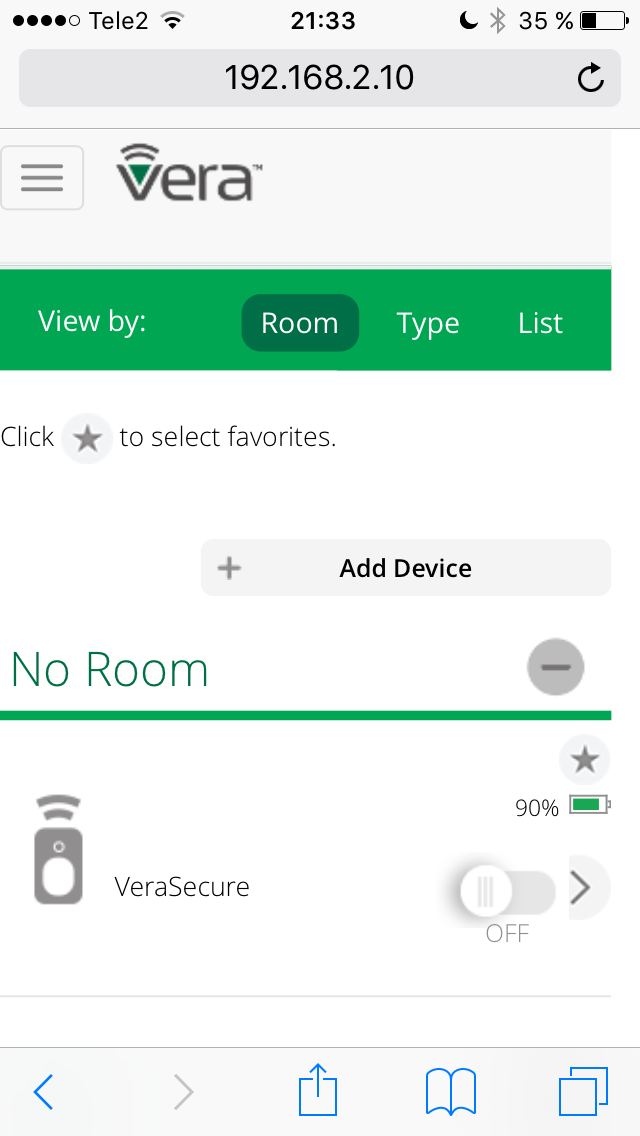640x1136 pixels.
Task: Click the VeraSecure device icon
Action: pos(58,851)
